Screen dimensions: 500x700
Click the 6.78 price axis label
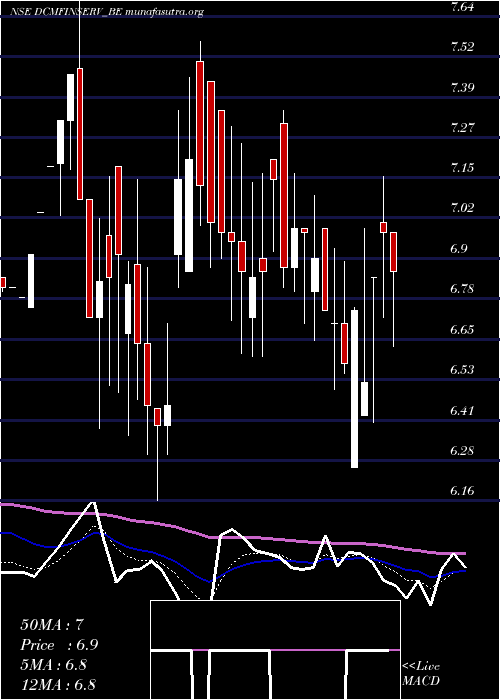[x=462, y=289]
